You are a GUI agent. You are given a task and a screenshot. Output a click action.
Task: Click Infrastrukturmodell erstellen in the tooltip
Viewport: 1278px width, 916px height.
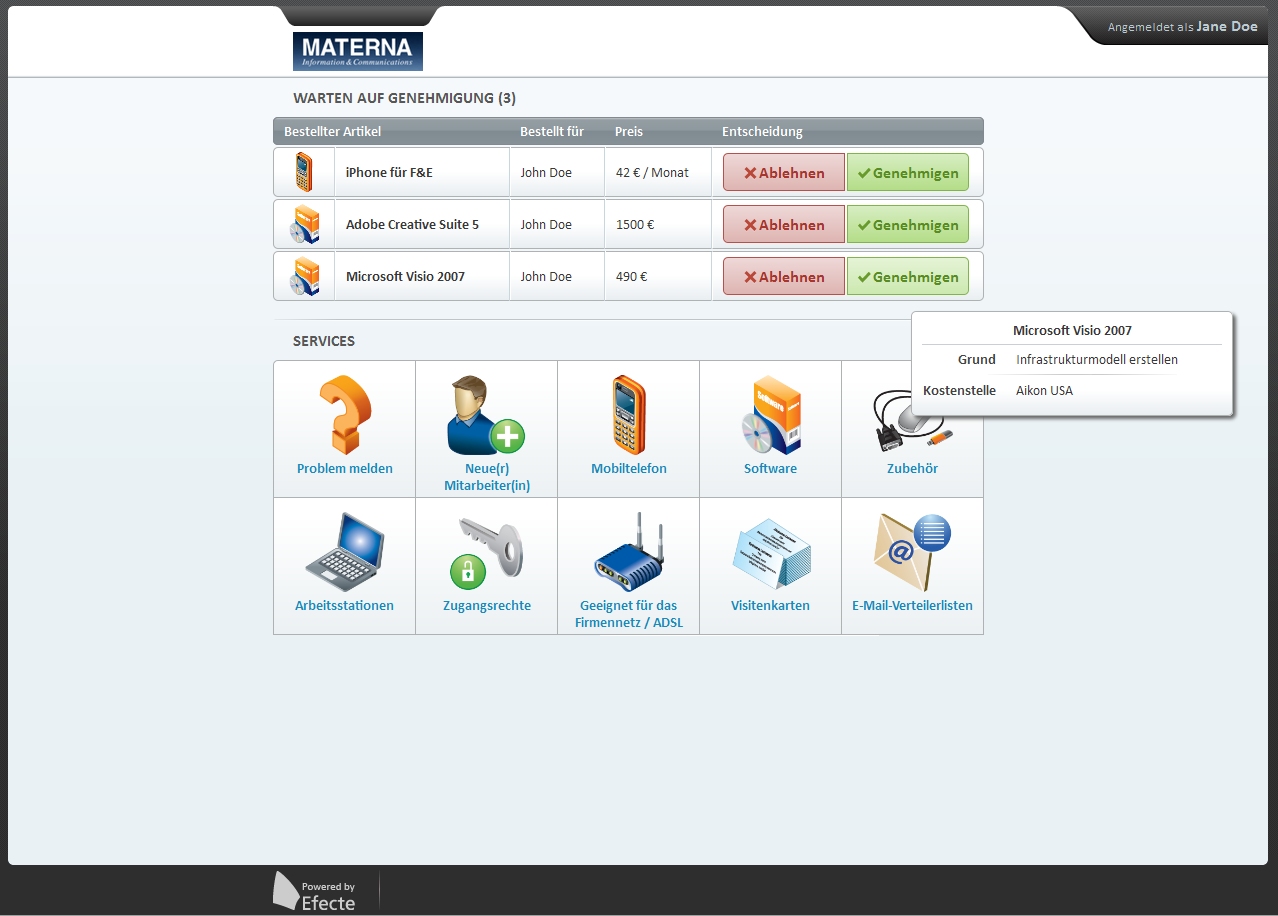tap(1097, 359)
